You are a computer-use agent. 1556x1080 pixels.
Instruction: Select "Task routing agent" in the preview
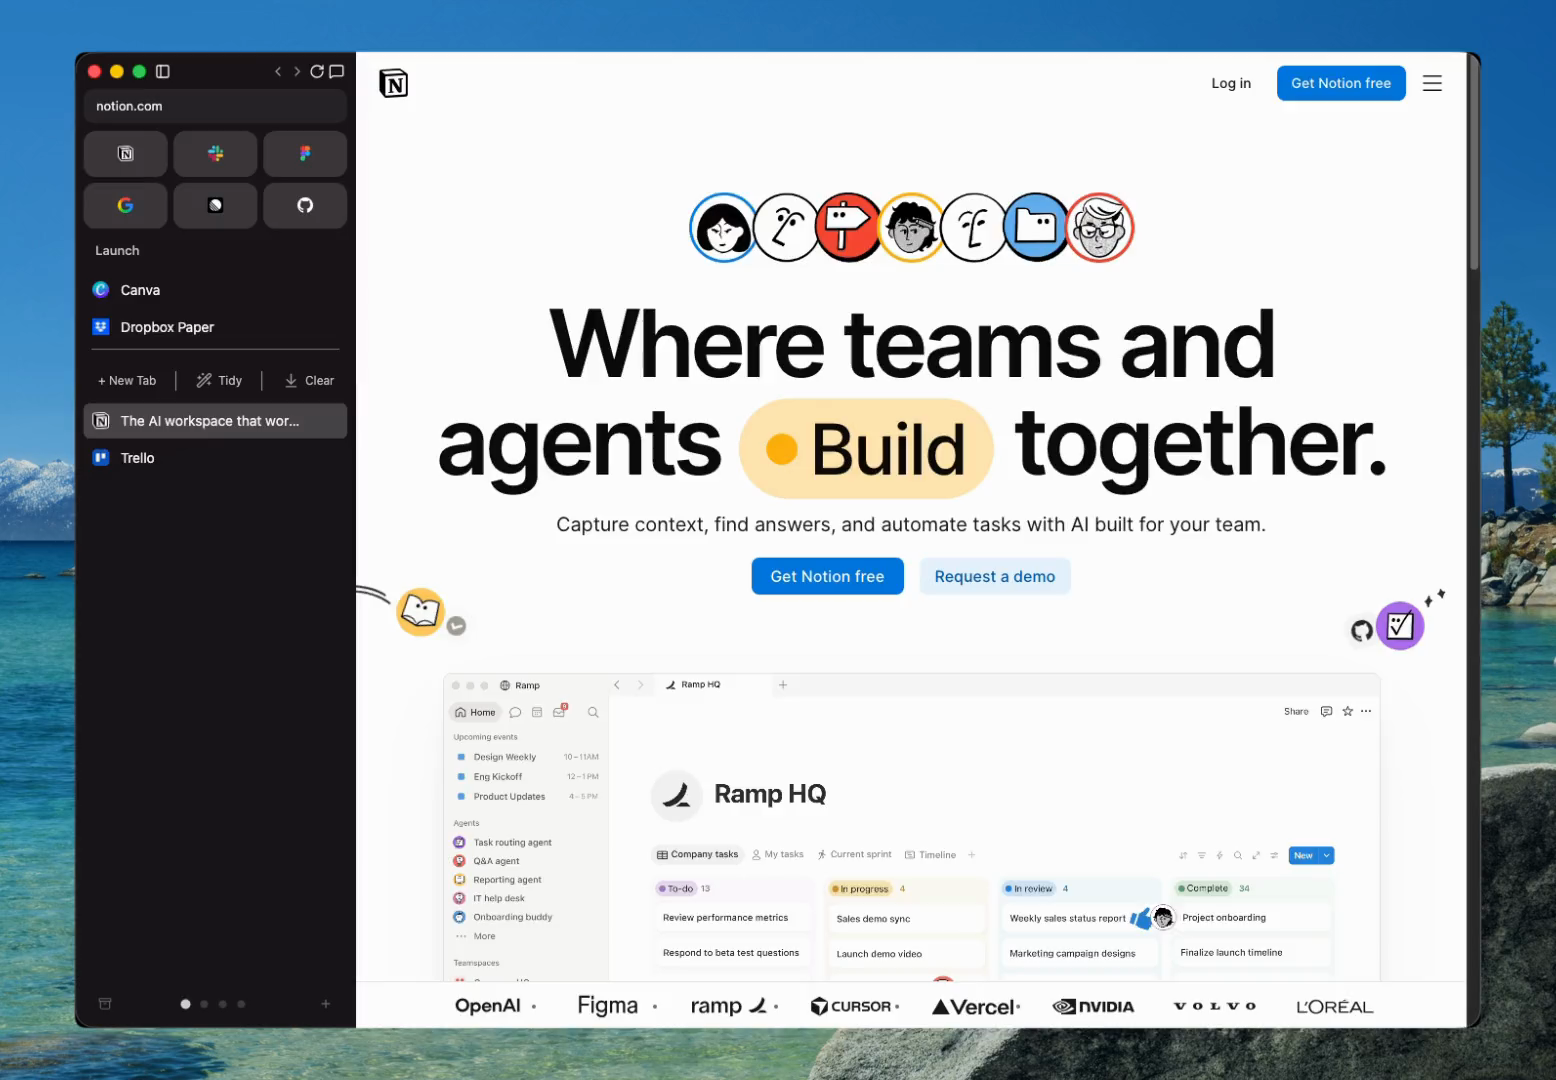[x=503, y=843]
